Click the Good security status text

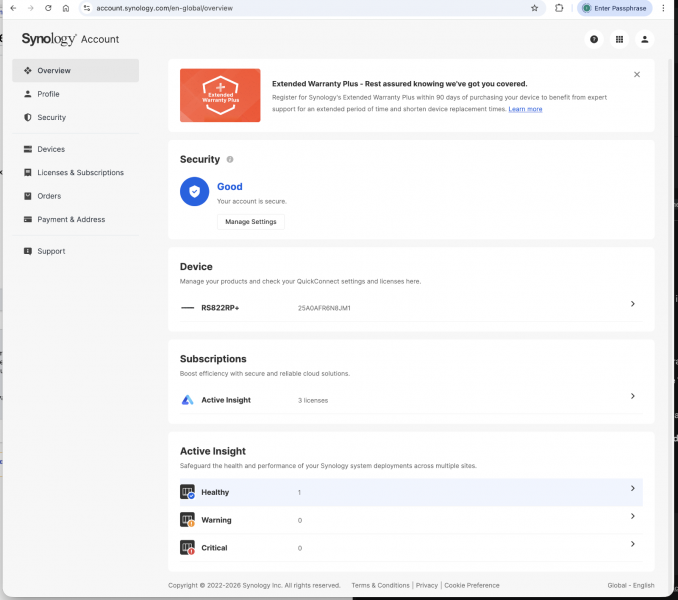click(x=230, y=187)
